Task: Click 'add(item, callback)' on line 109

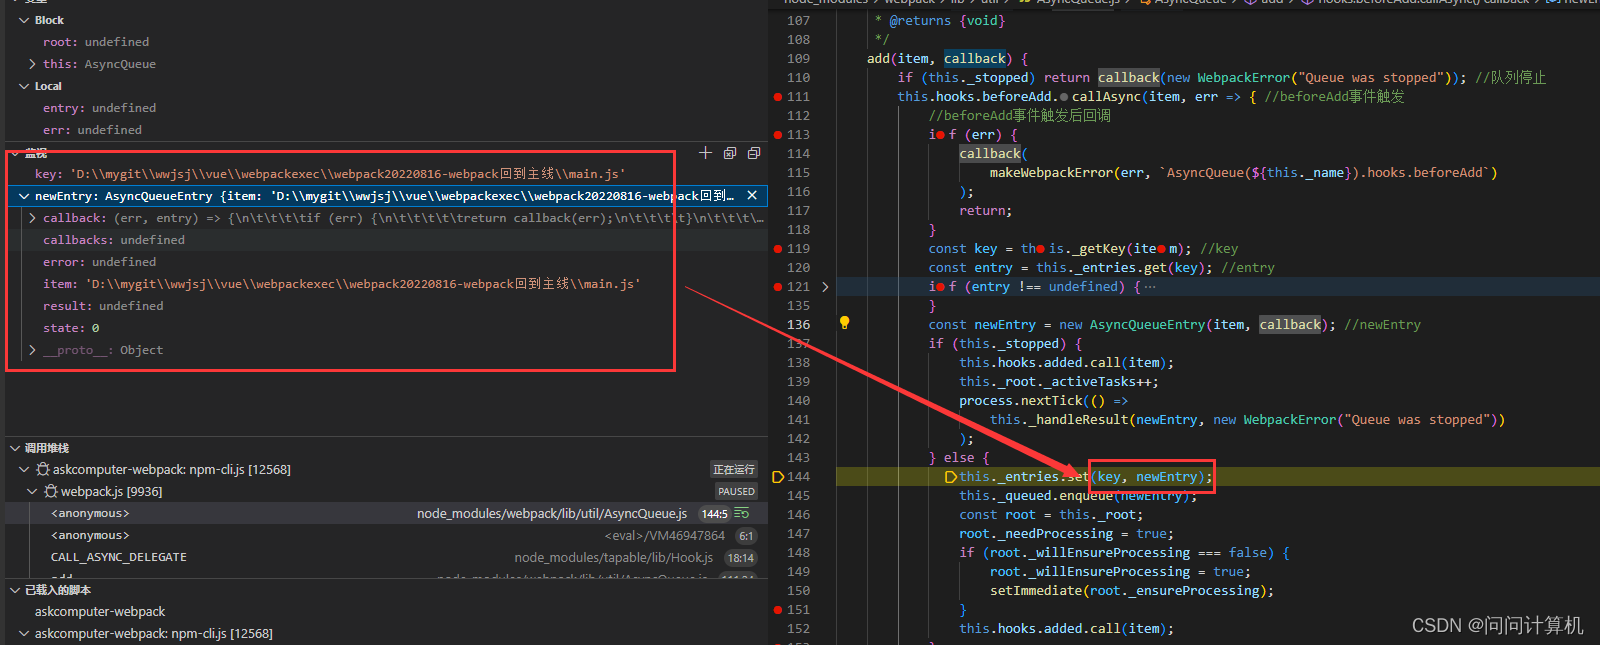Action: 940,59
